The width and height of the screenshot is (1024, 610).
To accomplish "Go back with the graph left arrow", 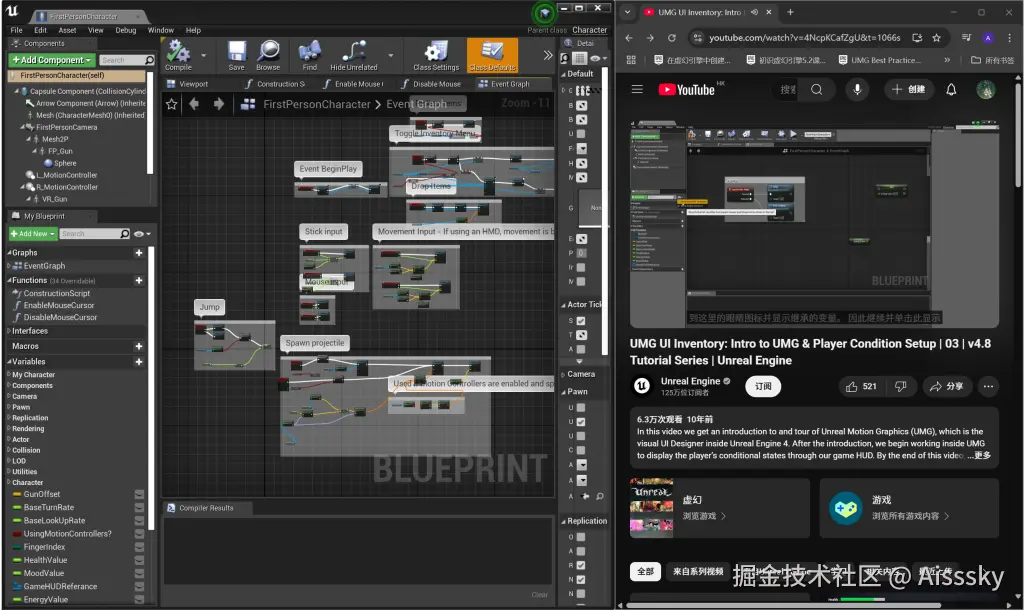I will tap(194, 104).
